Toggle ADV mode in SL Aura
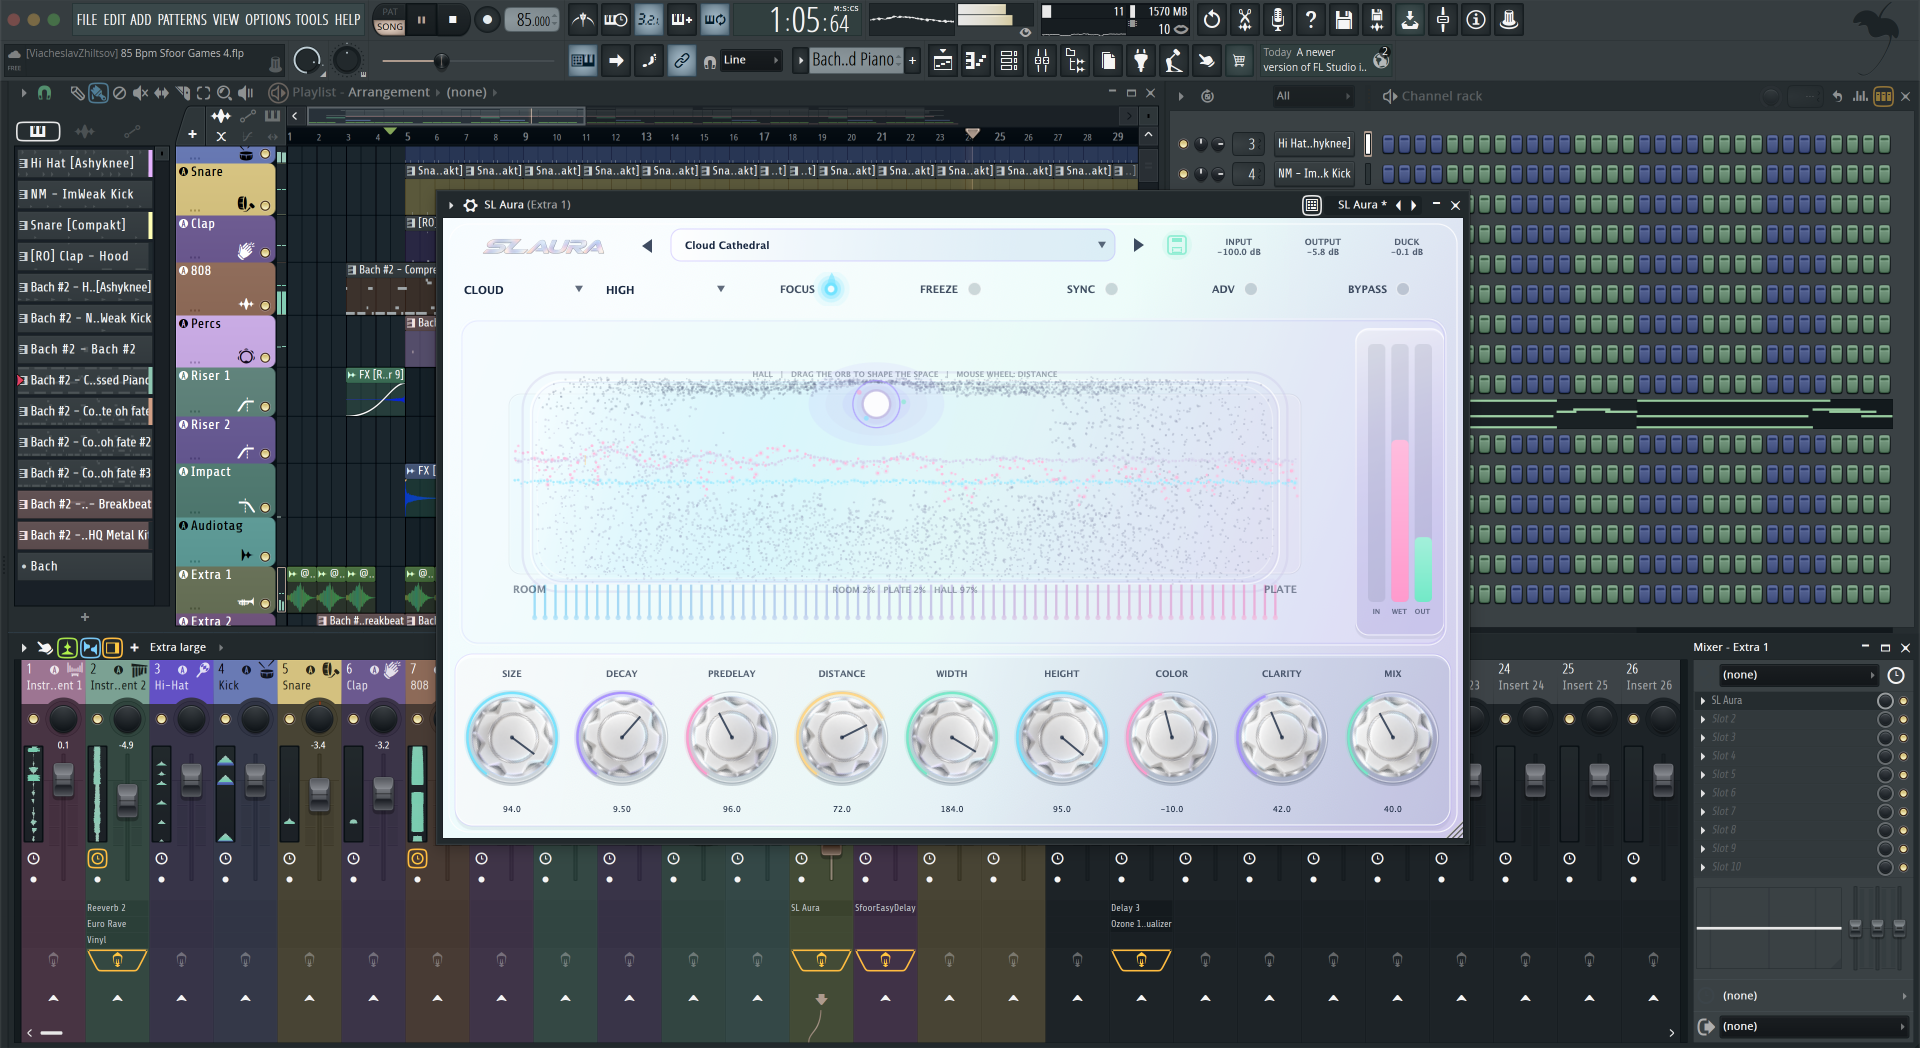The height and width of the screenshot is (1048, 1920). coord(1251,289)
